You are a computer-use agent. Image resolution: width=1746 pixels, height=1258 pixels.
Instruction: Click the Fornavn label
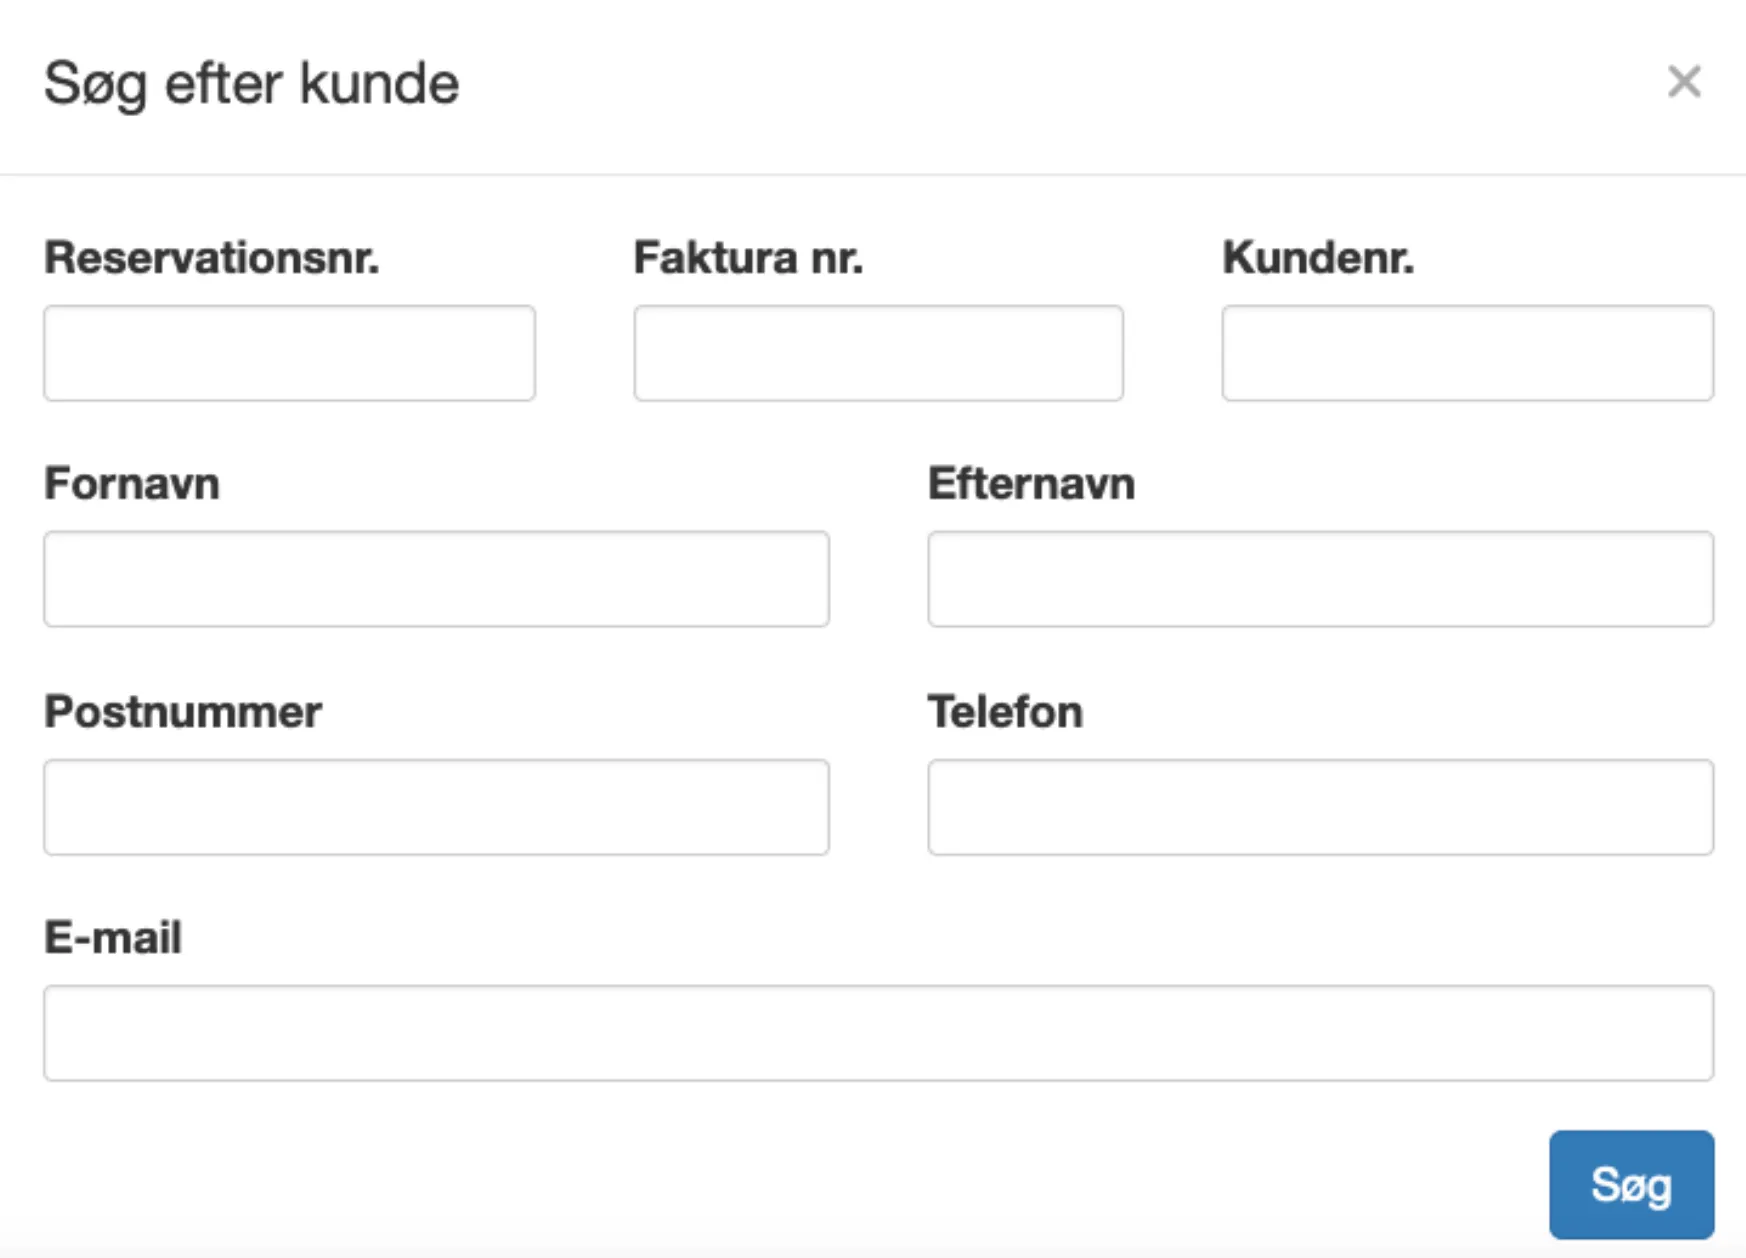[x=131, y=483]
